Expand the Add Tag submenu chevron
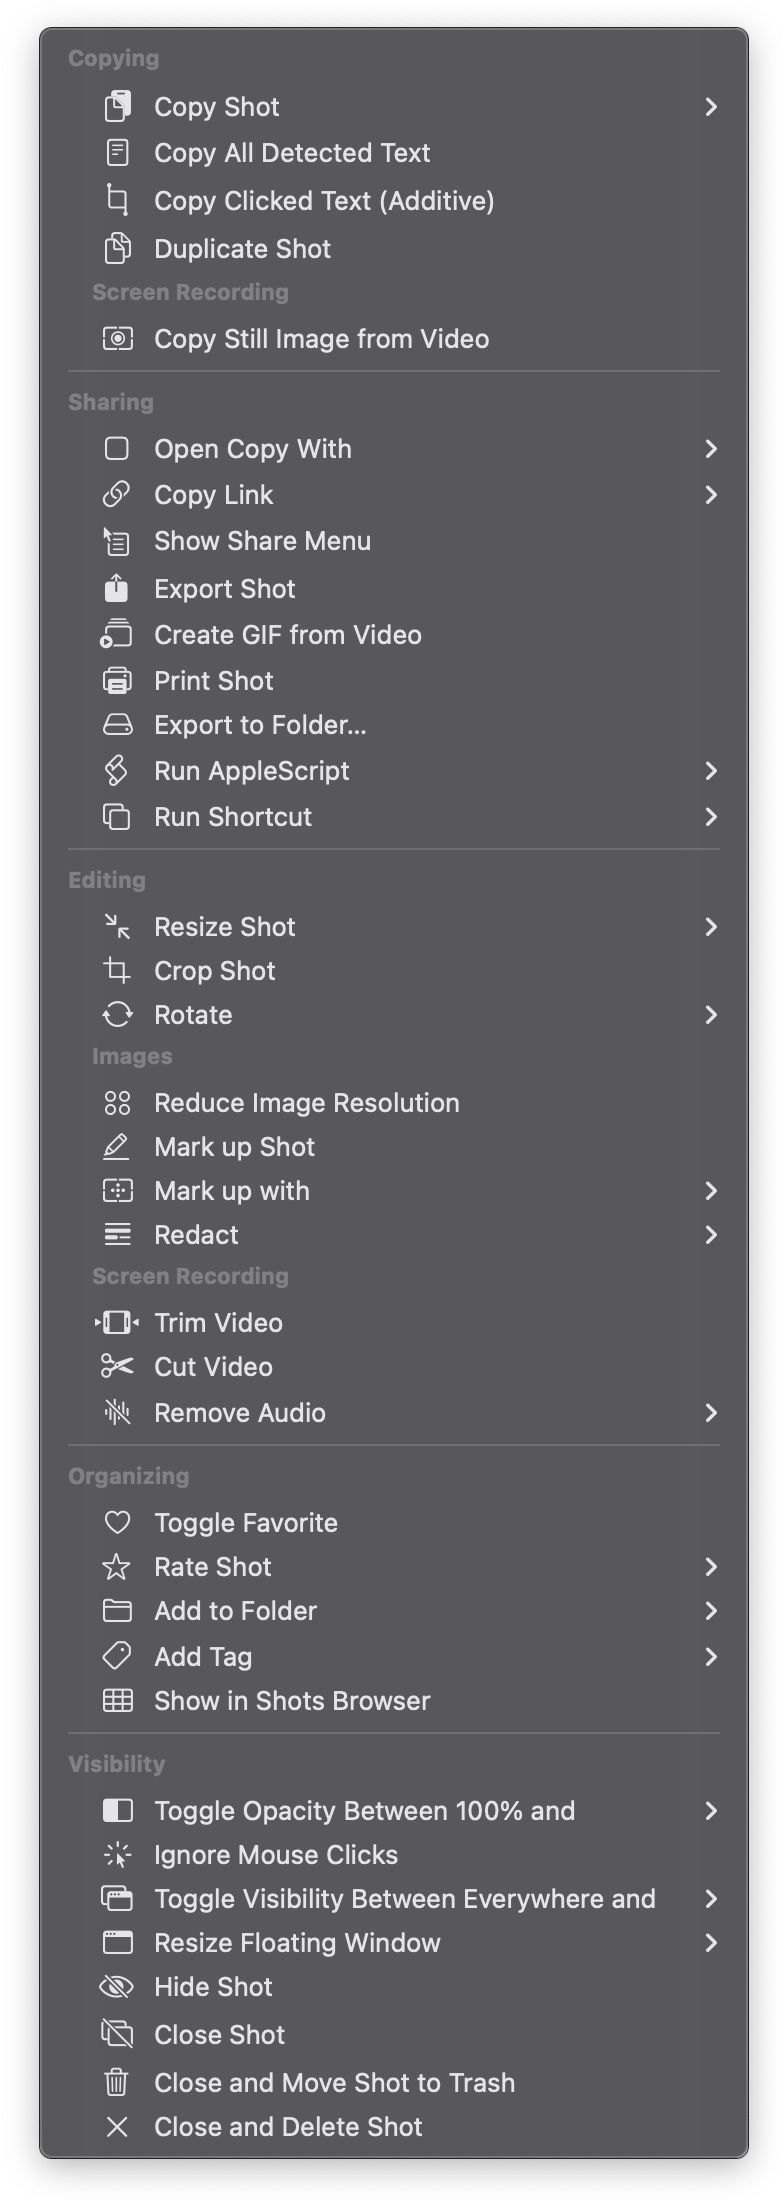784x2200 pixels. pos(711,1656)
